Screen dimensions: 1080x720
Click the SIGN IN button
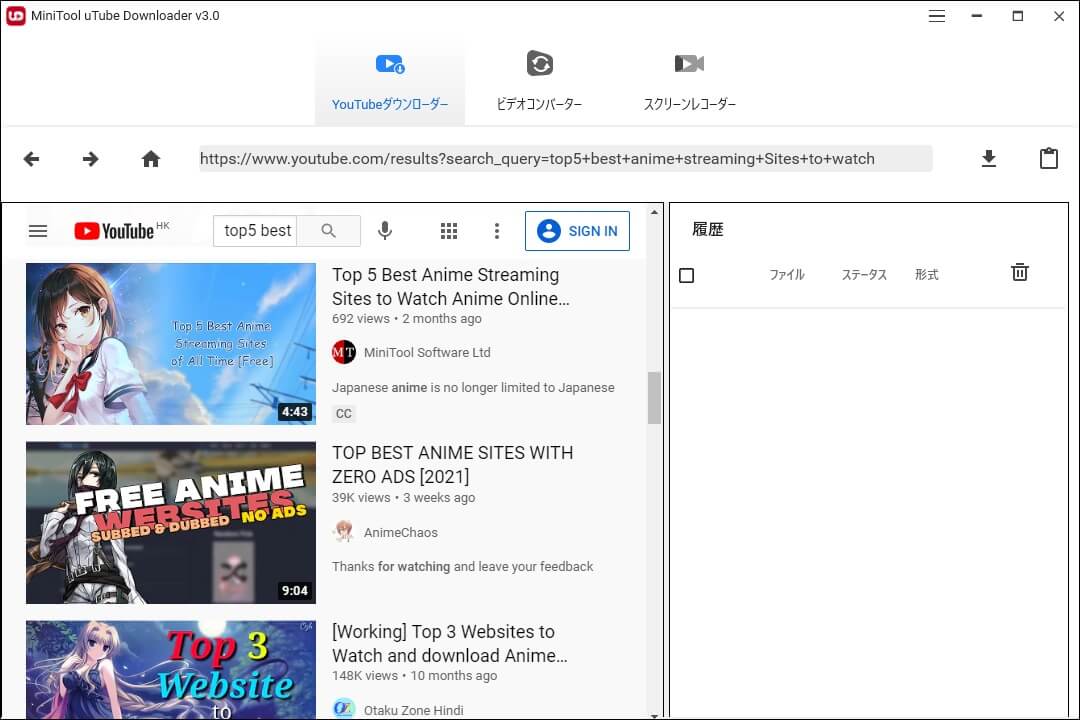(x=577, y=231)
